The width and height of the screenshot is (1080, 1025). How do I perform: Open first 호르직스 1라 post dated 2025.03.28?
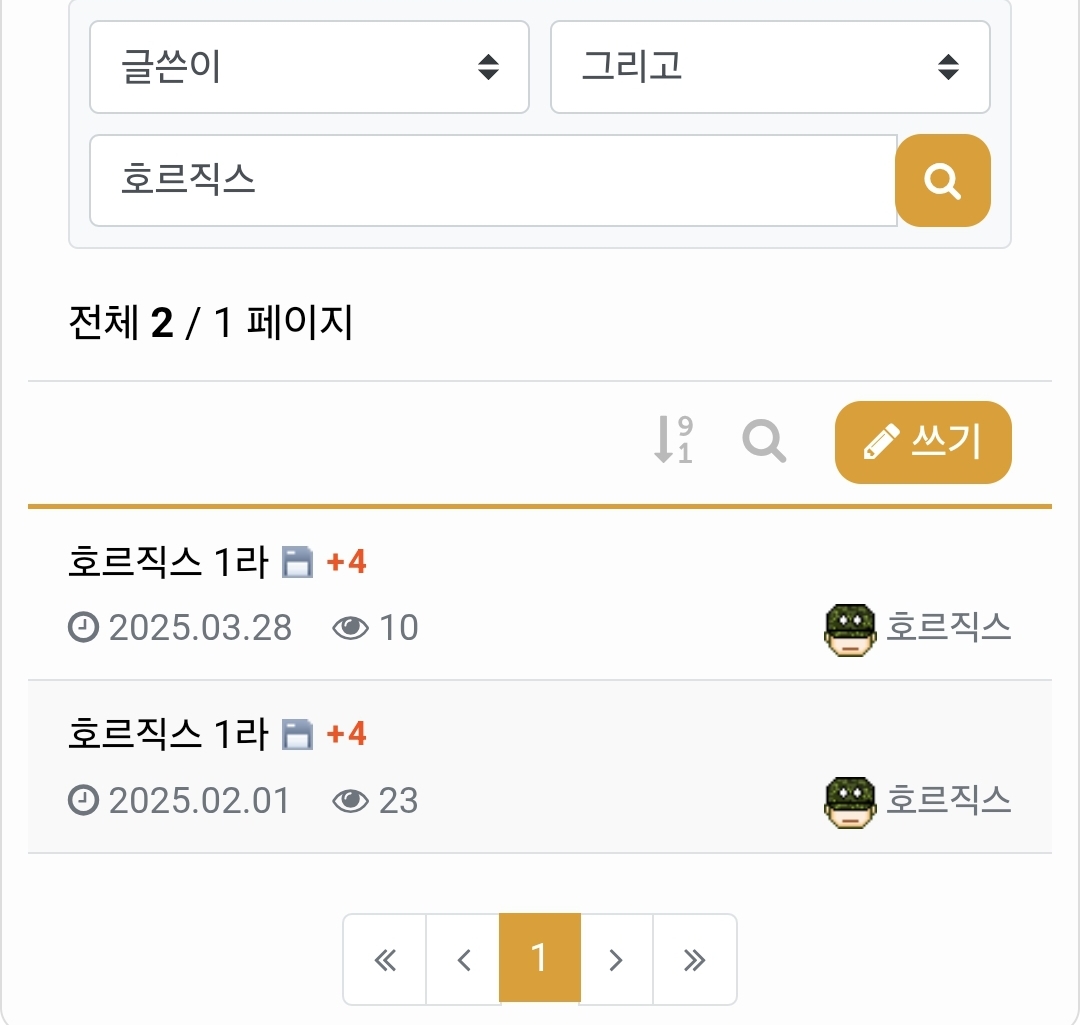tap(167, 562)
